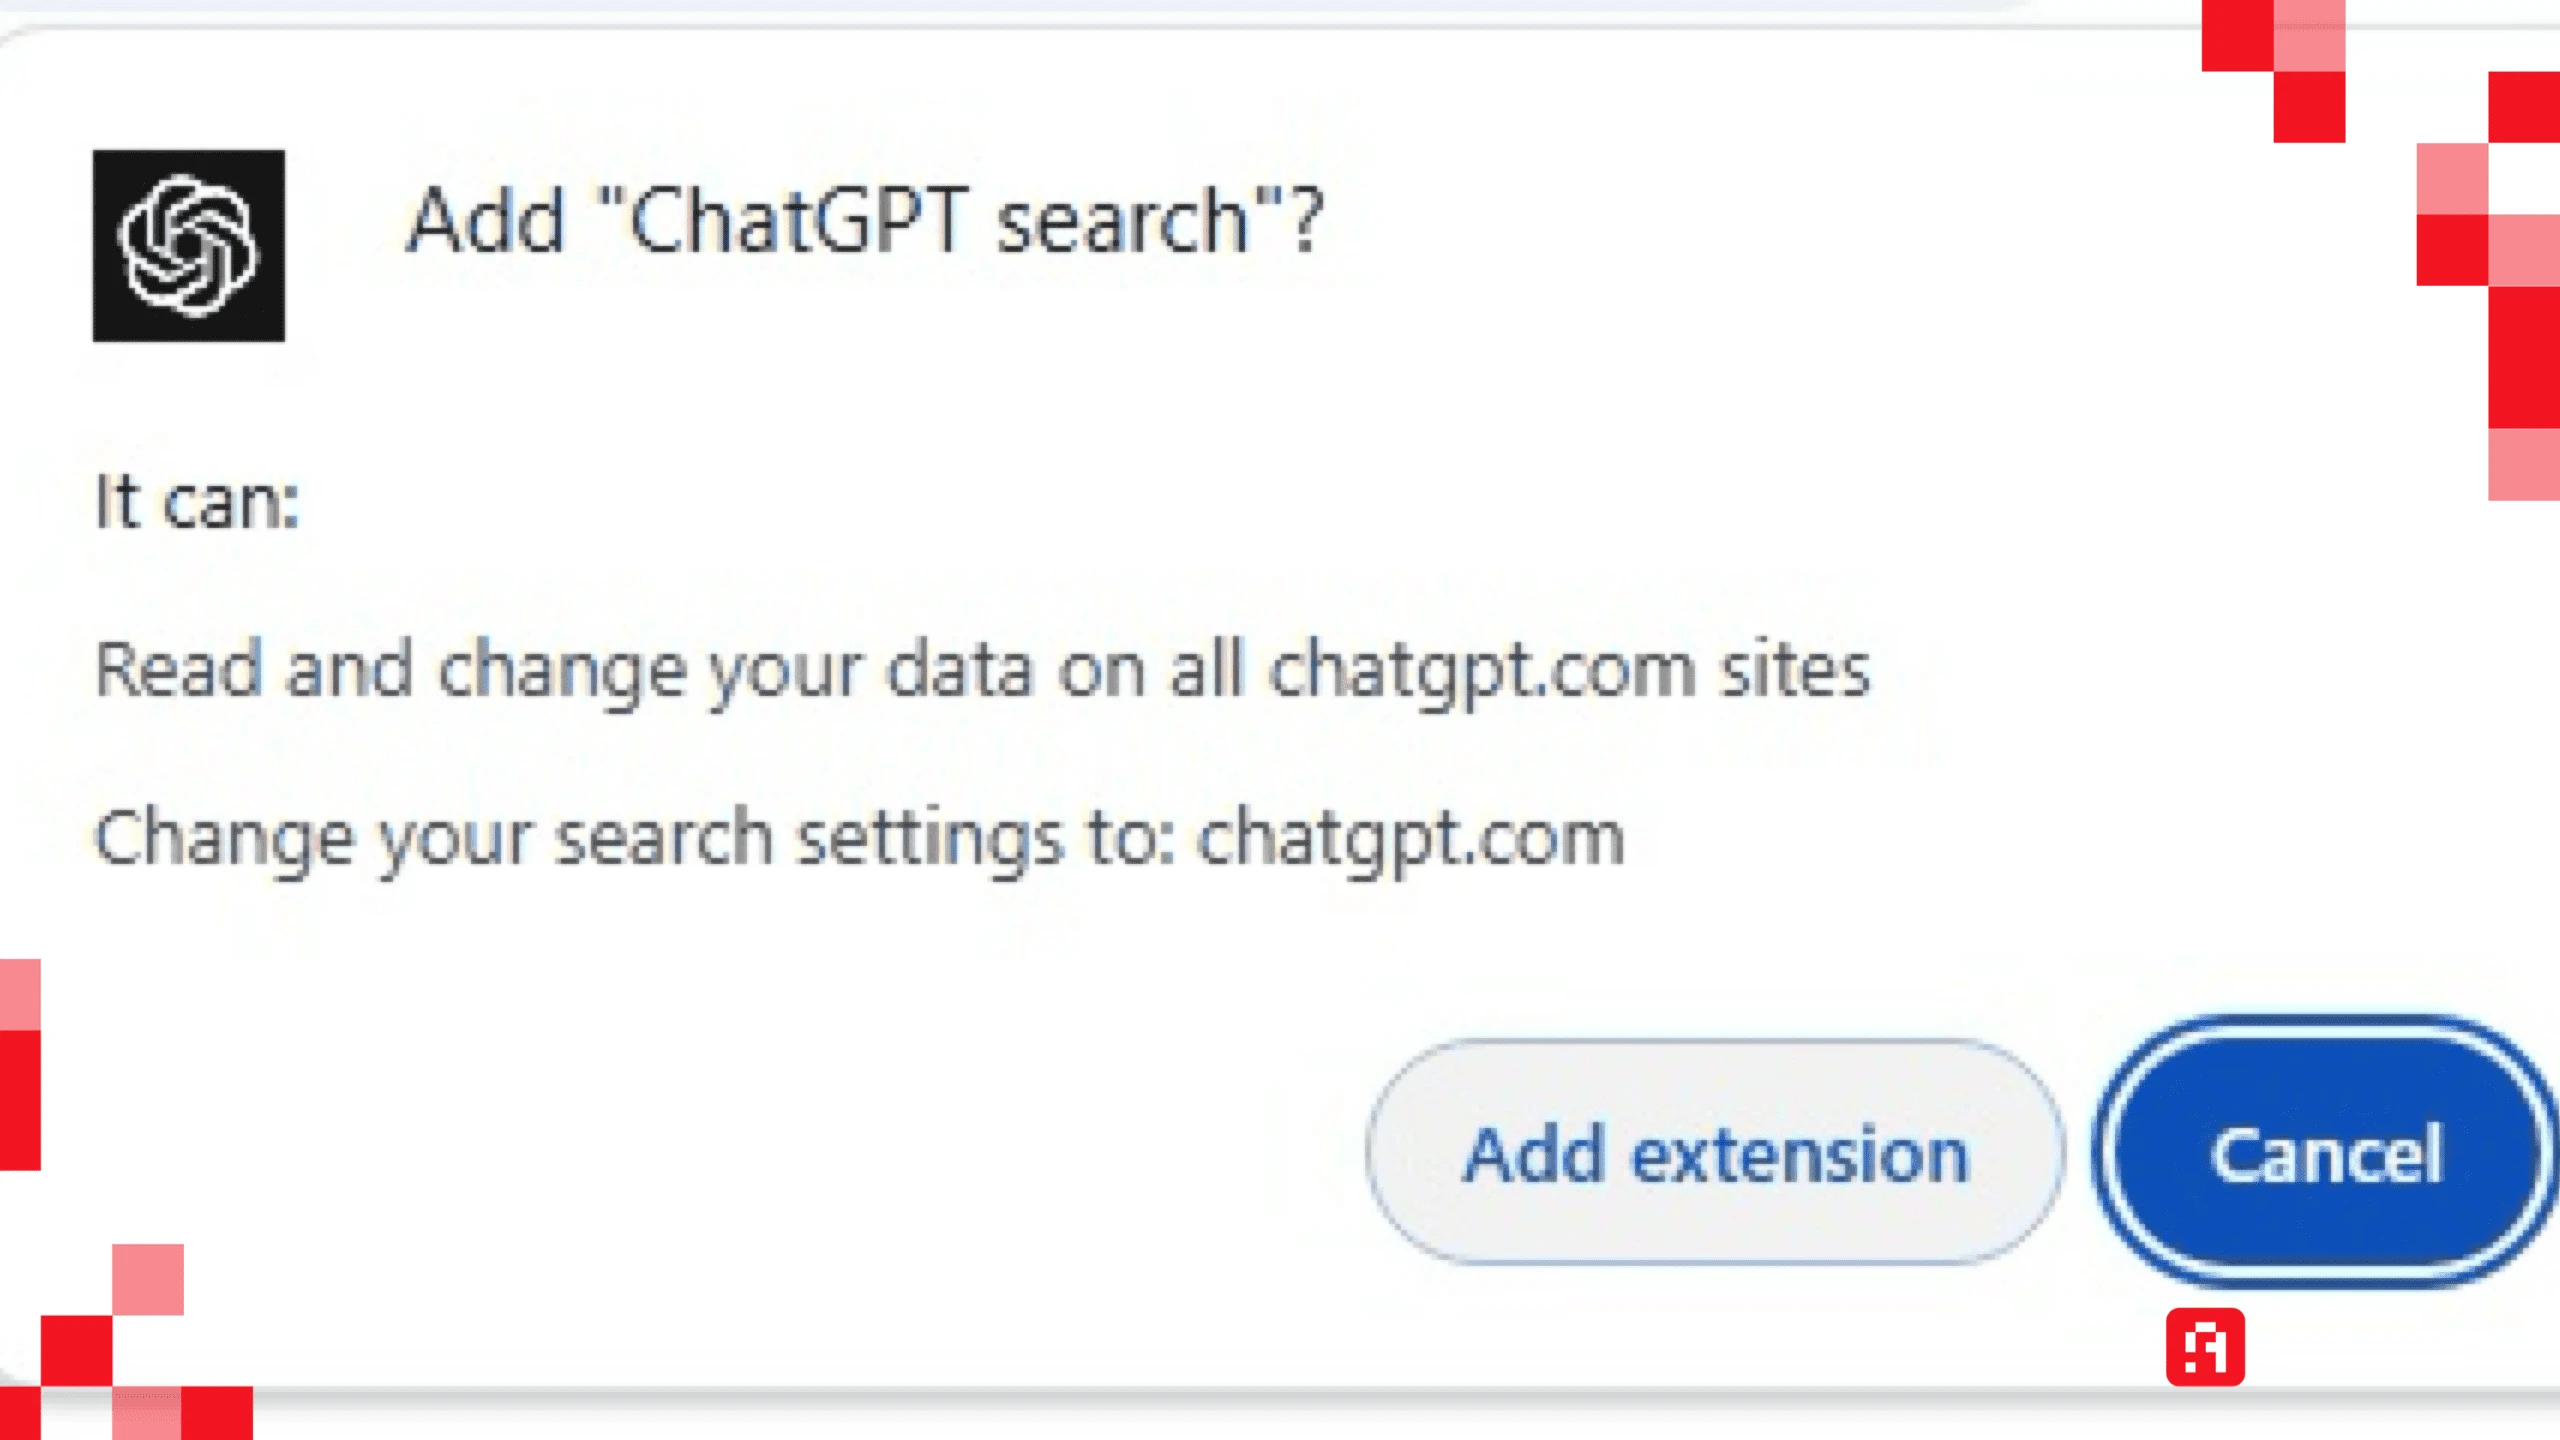Confirm with the Add extension button
The image size is (2560, 1440).
click(x=1715, y=1153)
